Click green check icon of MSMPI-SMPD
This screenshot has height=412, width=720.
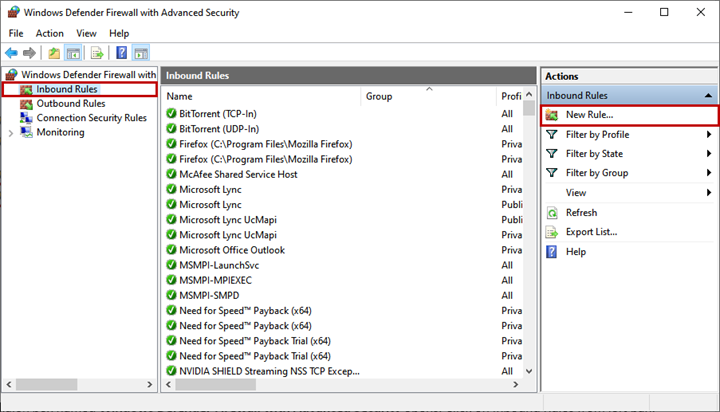point(171,295)
